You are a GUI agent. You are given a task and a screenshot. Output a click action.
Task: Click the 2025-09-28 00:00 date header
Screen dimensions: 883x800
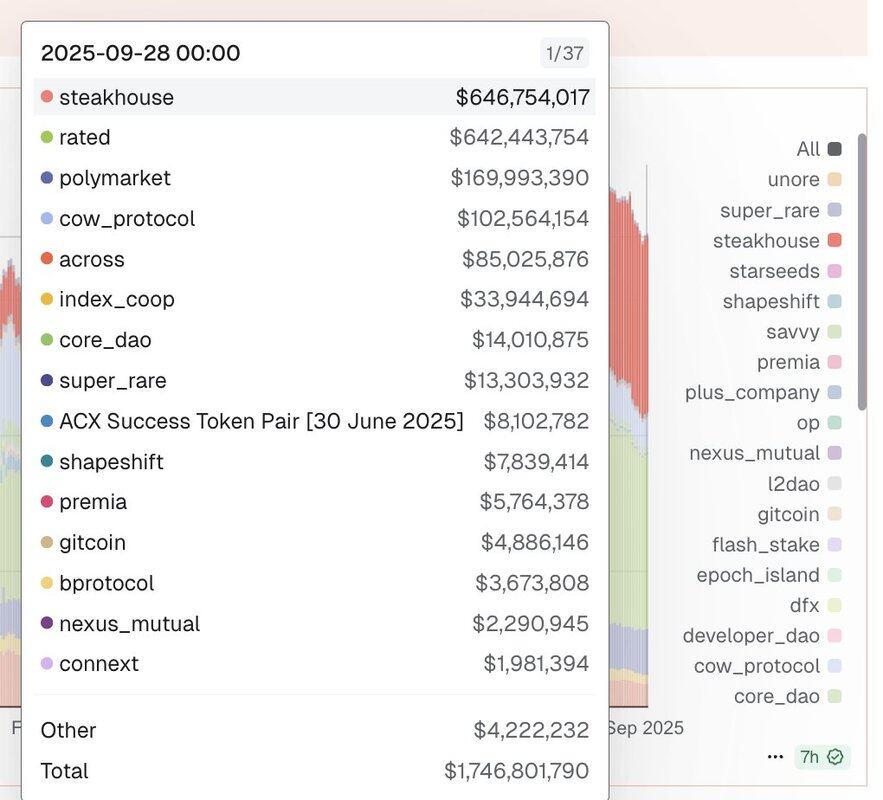click(x=141, y=53)
